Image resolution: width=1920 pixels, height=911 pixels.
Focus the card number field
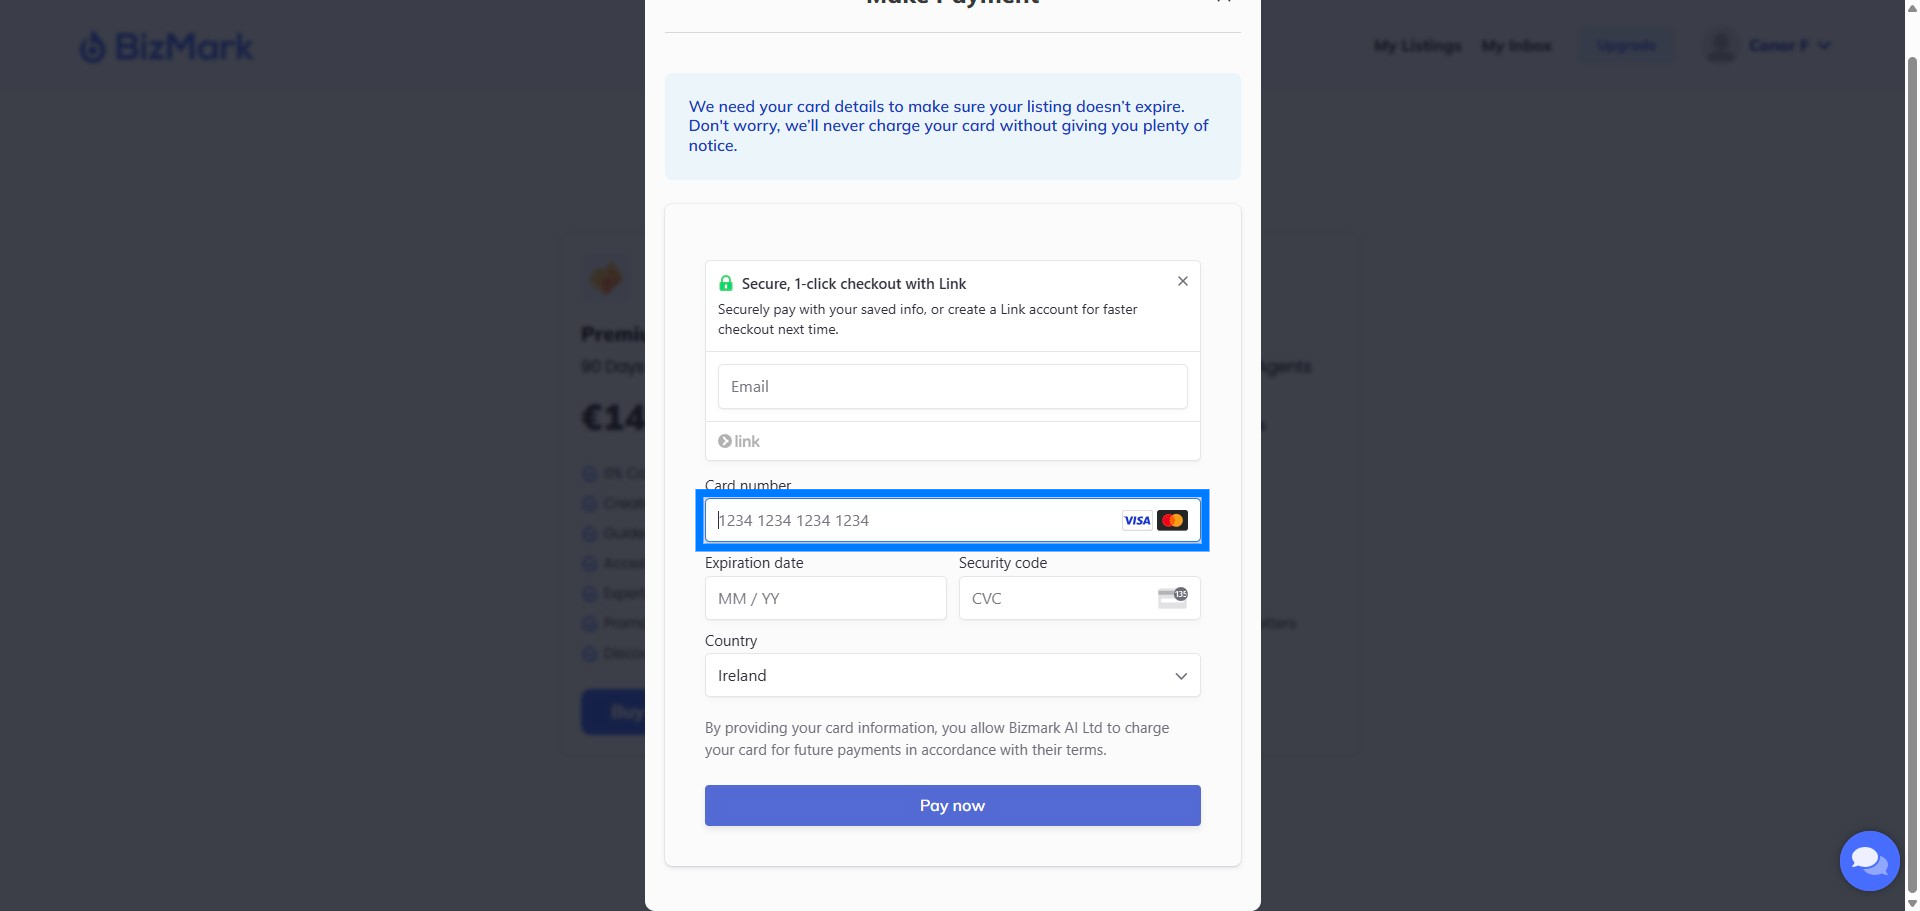[x=952, y=520]
